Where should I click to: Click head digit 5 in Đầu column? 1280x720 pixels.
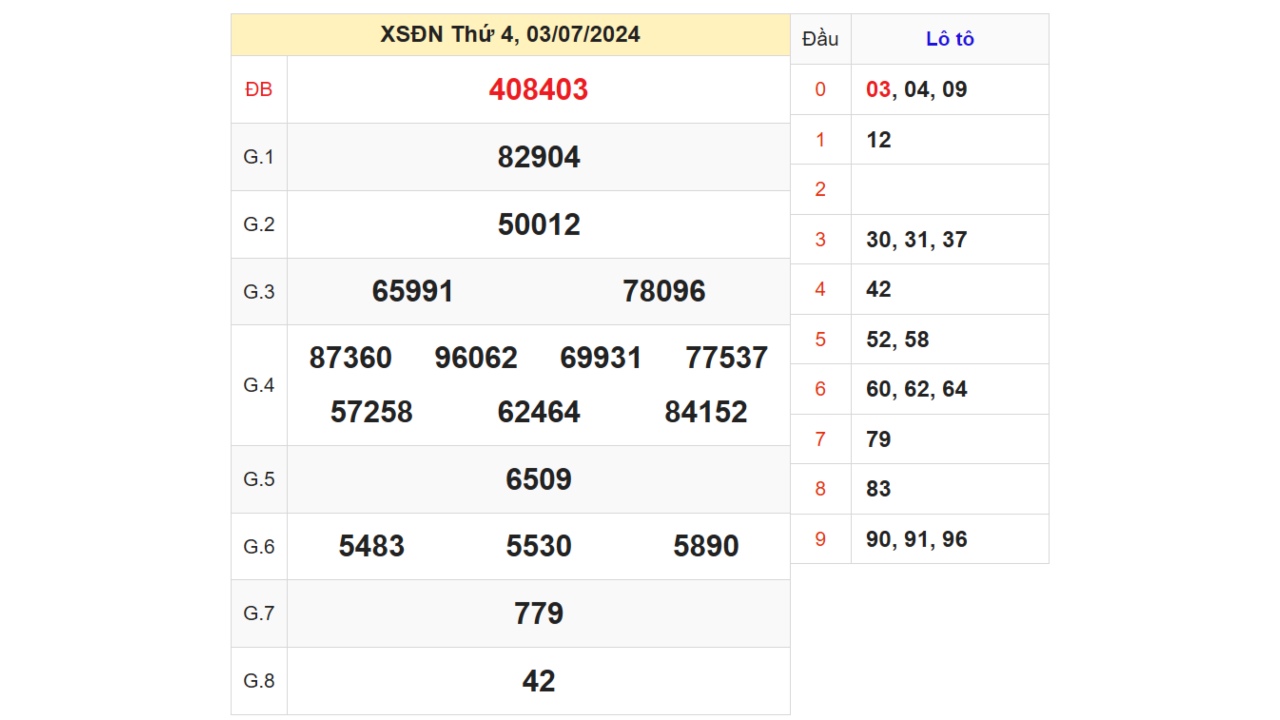pyautogui.click(x=820, y=340)
